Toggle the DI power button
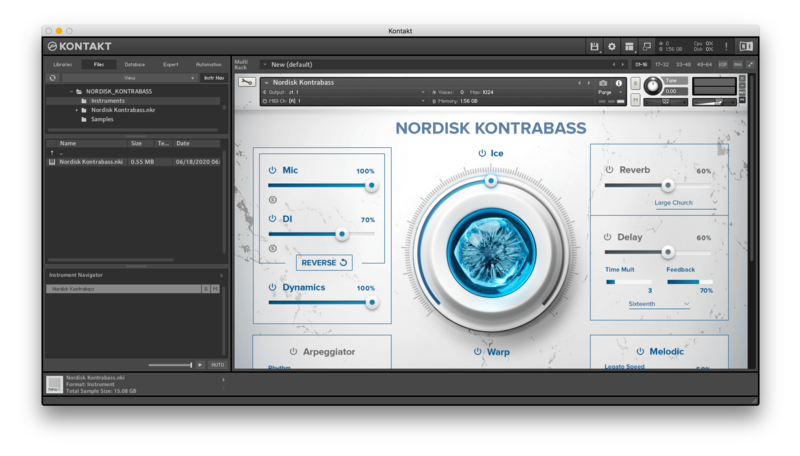The width and height of the screenshot is (800, 456). tap(272, 218)
